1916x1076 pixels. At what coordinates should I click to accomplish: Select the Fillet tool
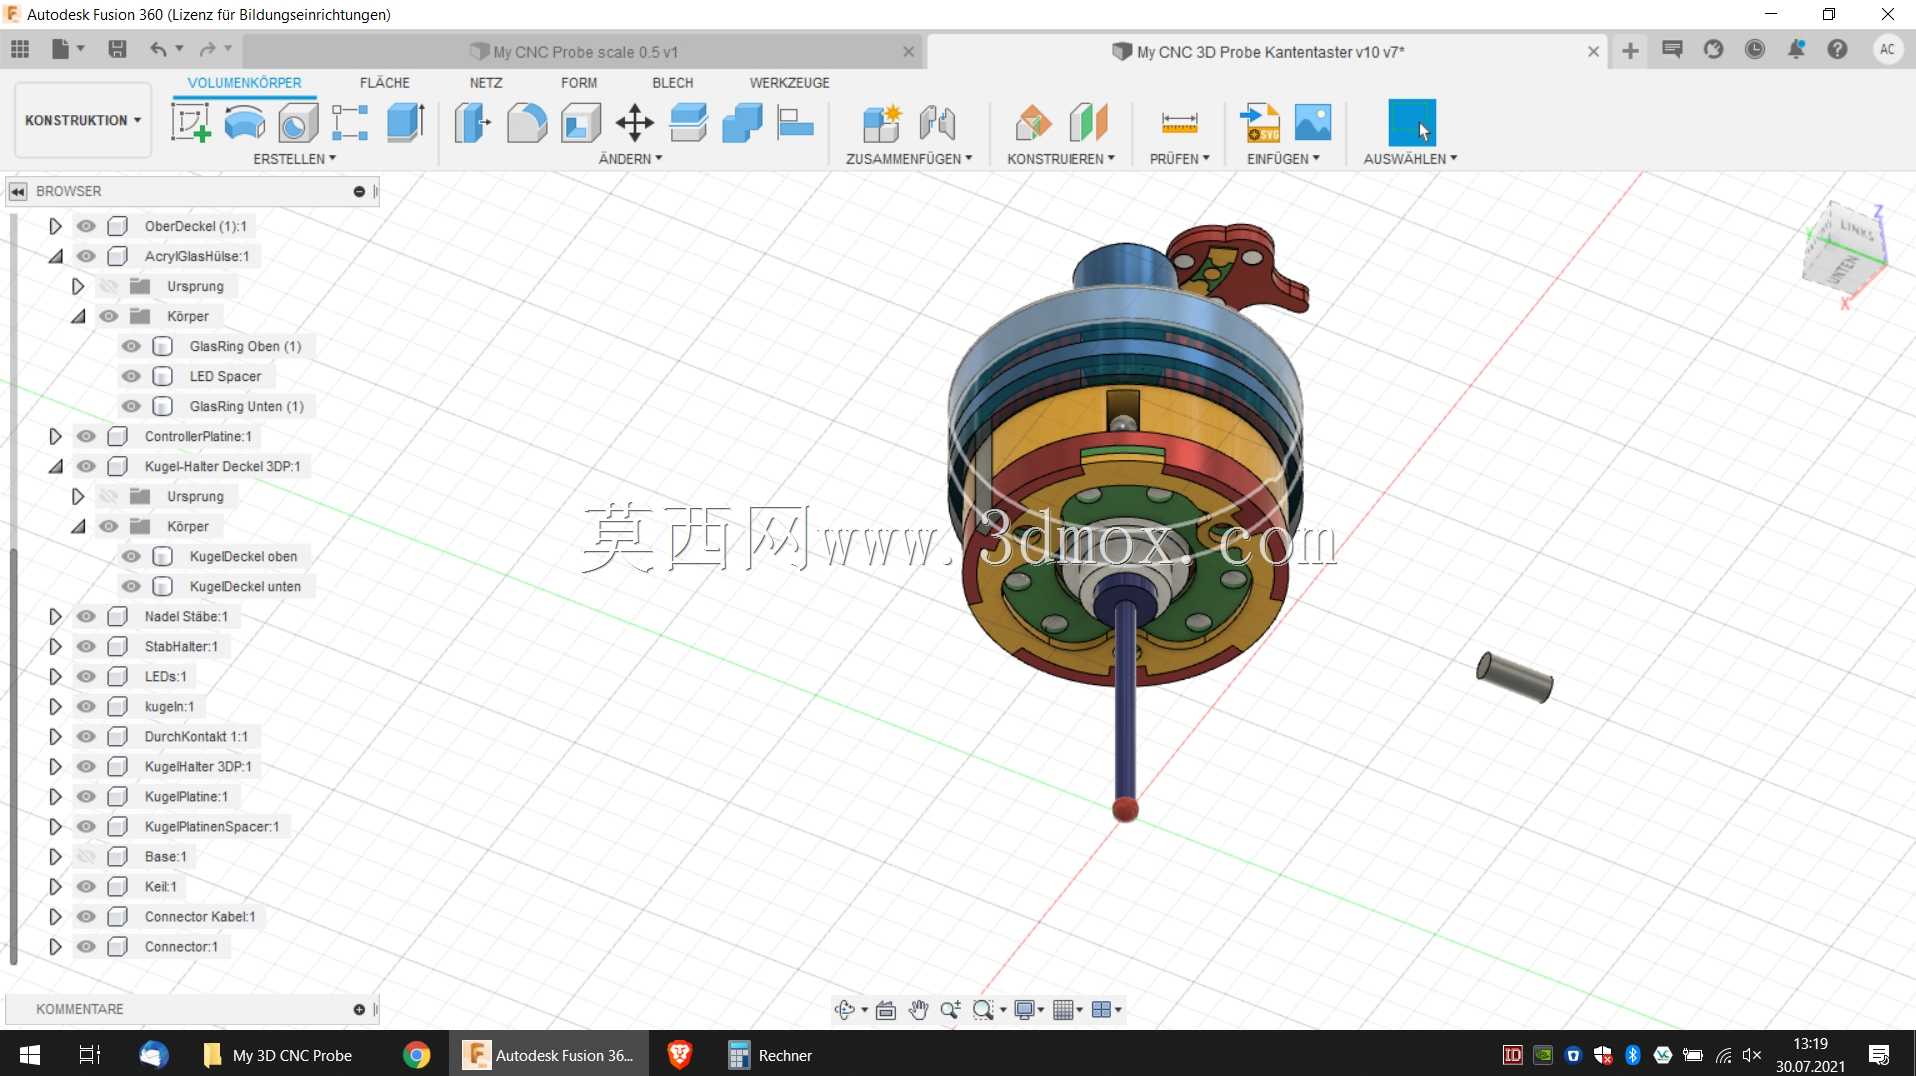[527, 123]
